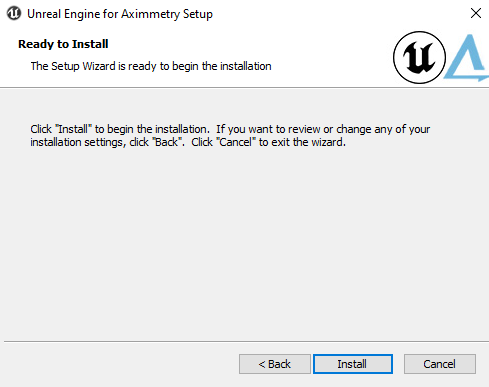Click the divider line below the header
Image resolution: width=489 pixels, height=387 pixels.
pos(244,88)
